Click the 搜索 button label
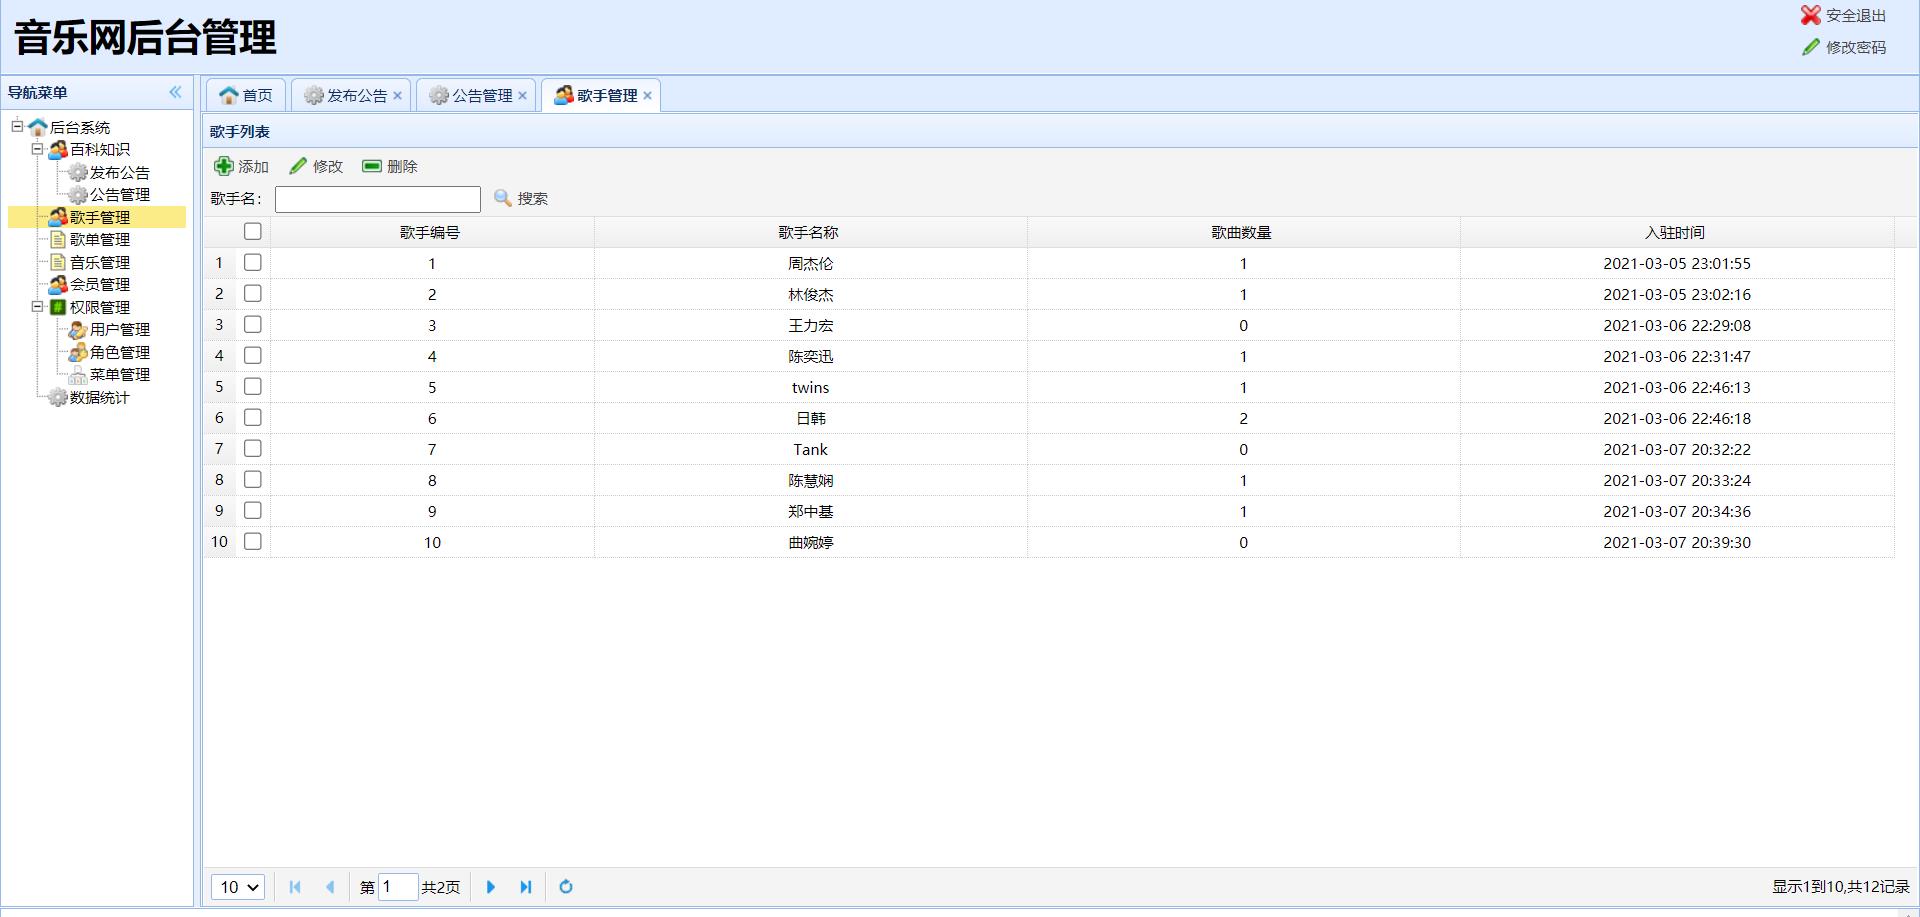This screenshot has height=917, width=1920. (532, 198)
